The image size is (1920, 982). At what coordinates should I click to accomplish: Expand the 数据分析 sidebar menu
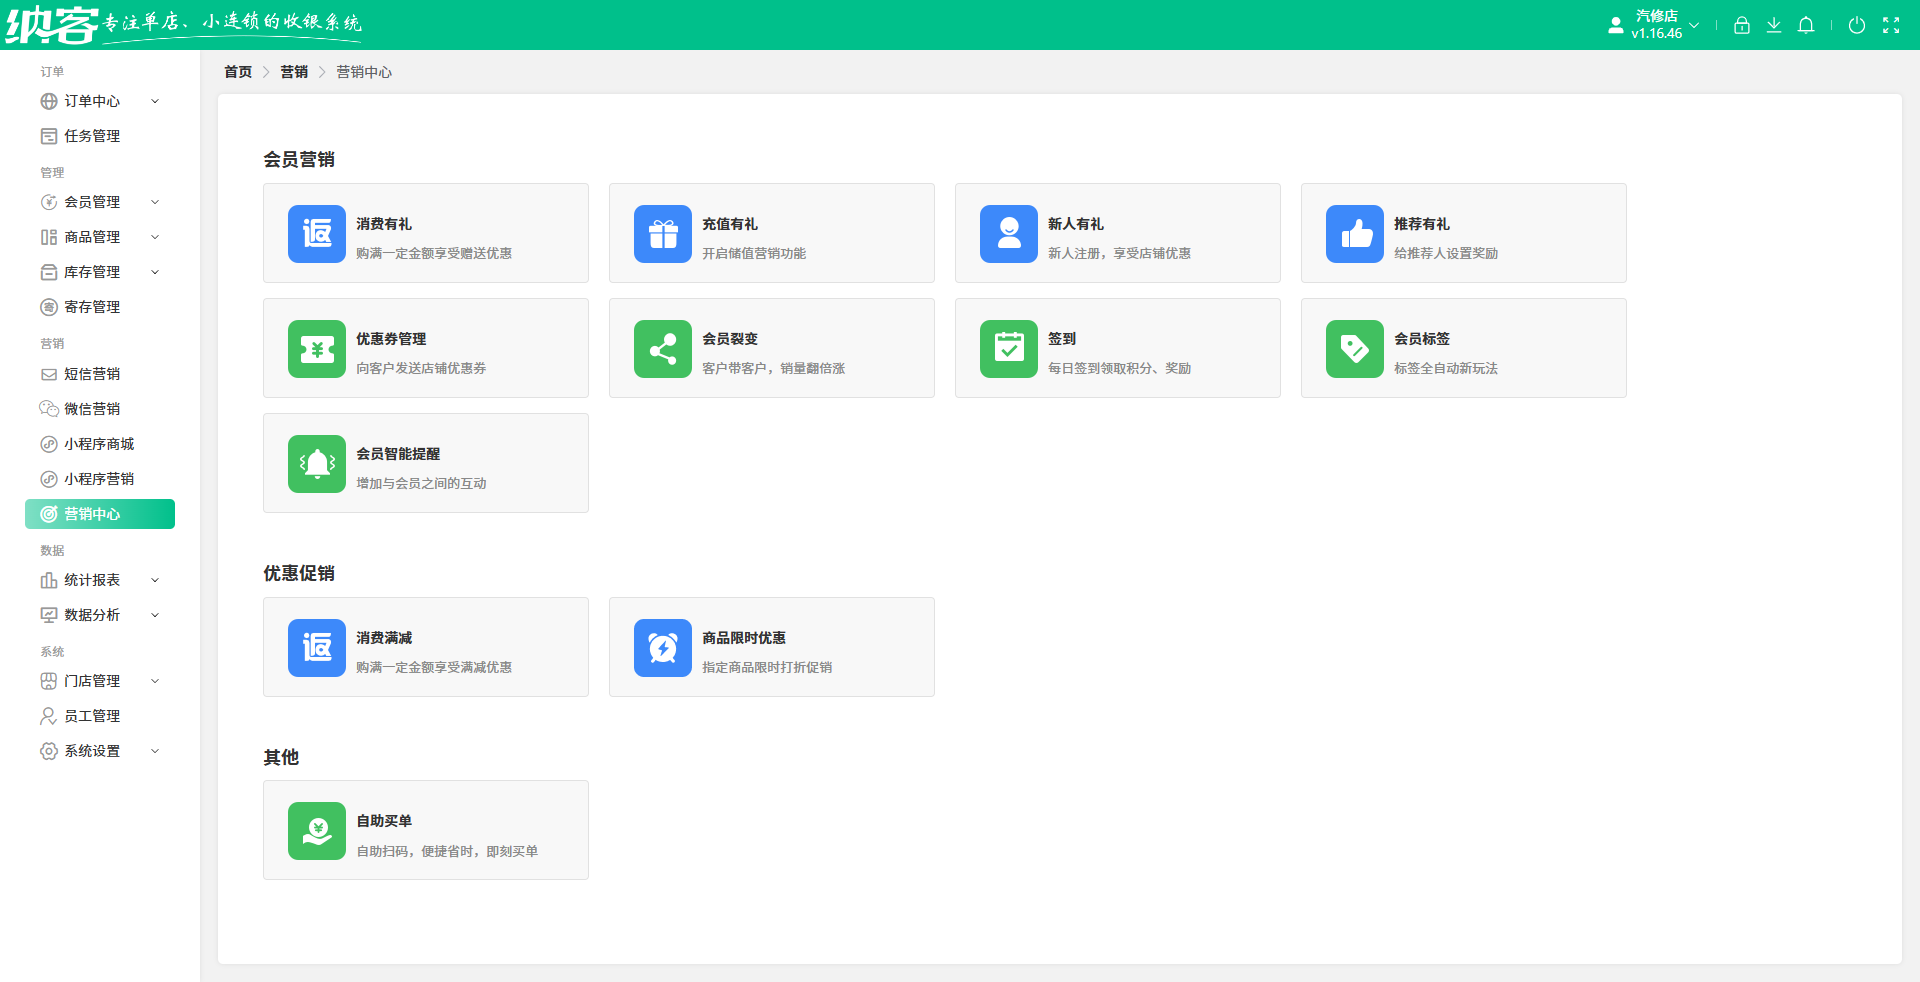(100, 615)
